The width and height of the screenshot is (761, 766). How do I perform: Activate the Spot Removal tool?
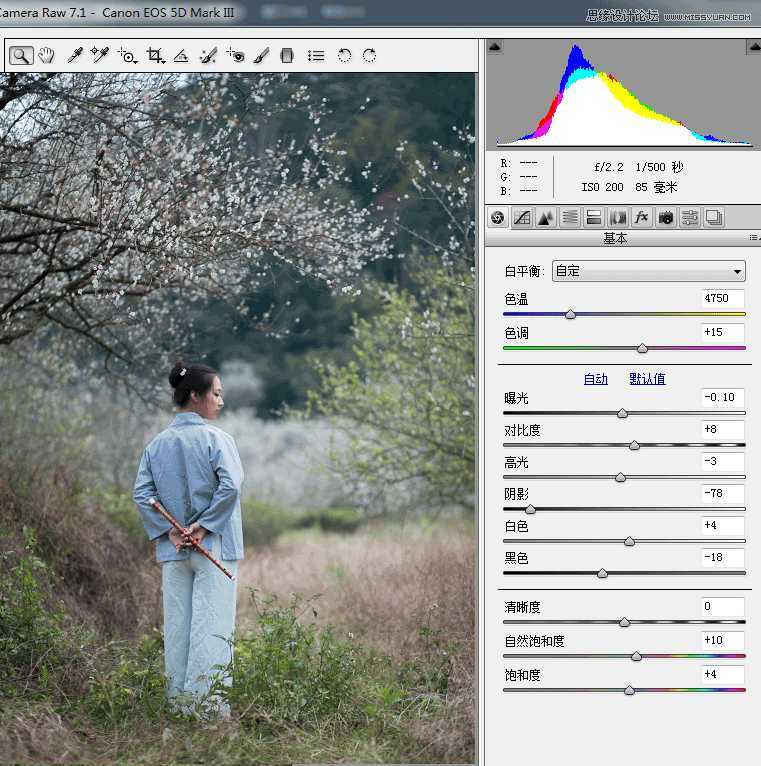click(208, 56)
